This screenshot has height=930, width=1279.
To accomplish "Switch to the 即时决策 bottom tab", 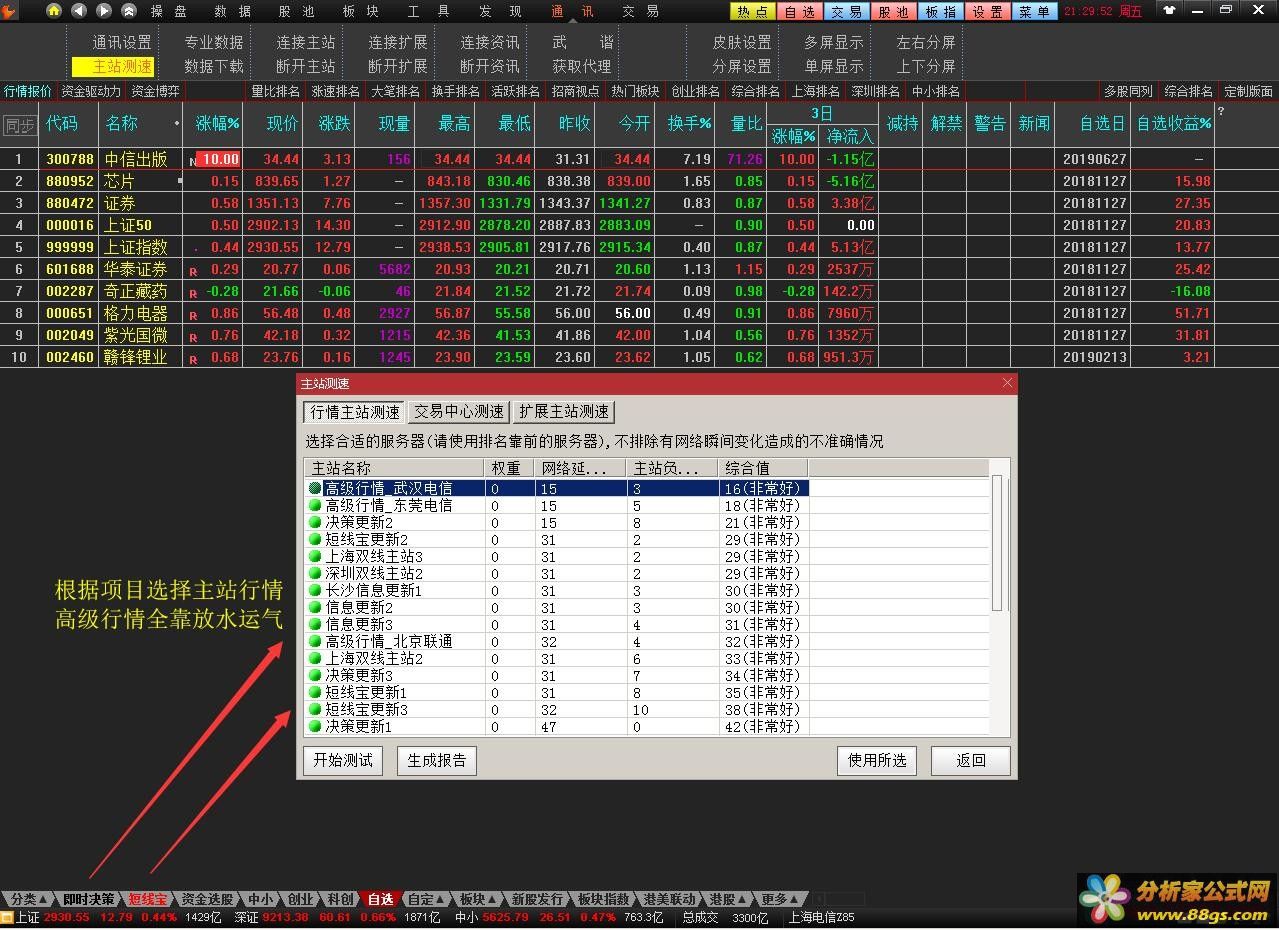I will (x=88, y=899).
